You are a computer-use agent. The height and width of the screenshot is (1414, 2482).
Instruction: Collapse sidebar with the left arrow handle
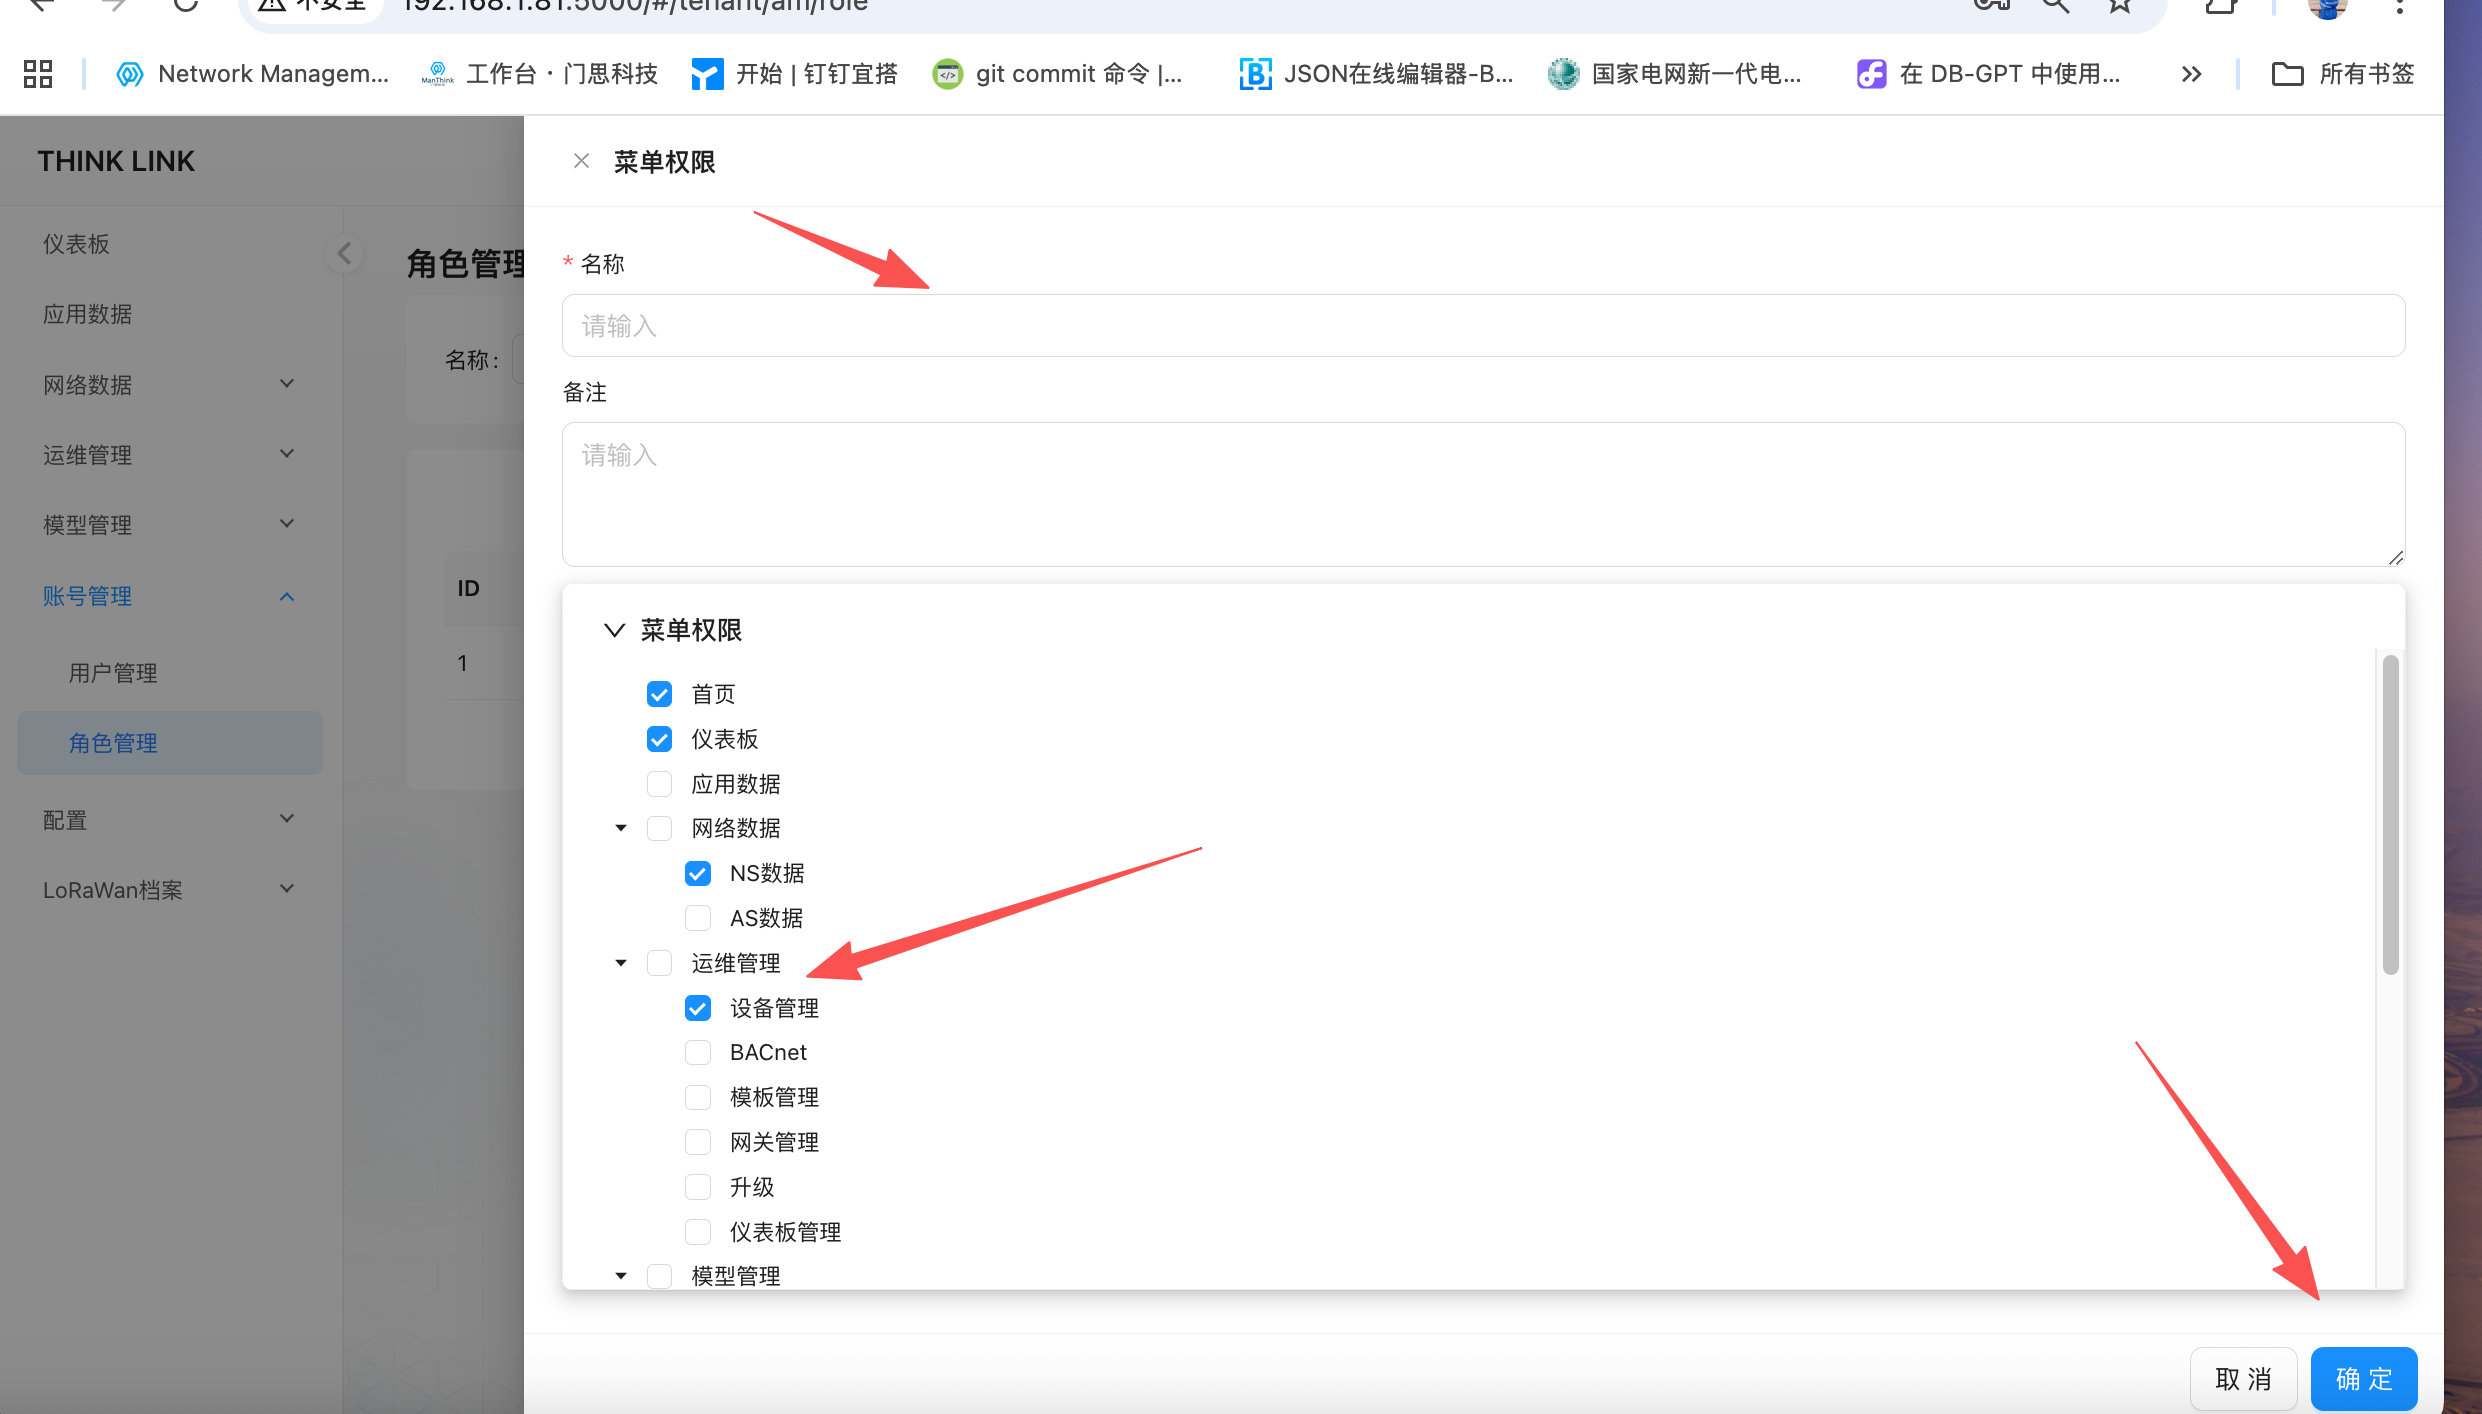pyautogui.click(x=344, y=253)
